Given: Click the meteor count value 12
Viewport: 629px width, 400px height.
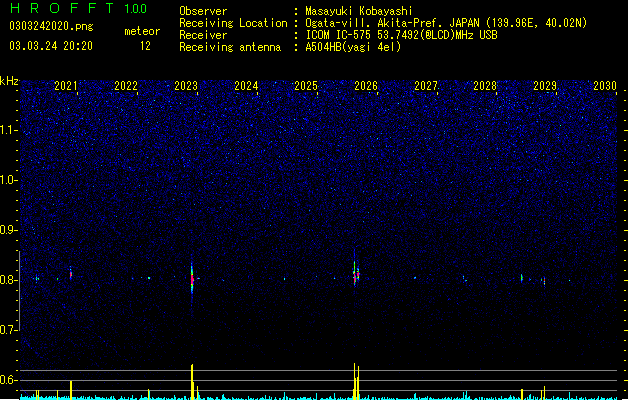Looking at the screenshot, I should tap(145, 46).
